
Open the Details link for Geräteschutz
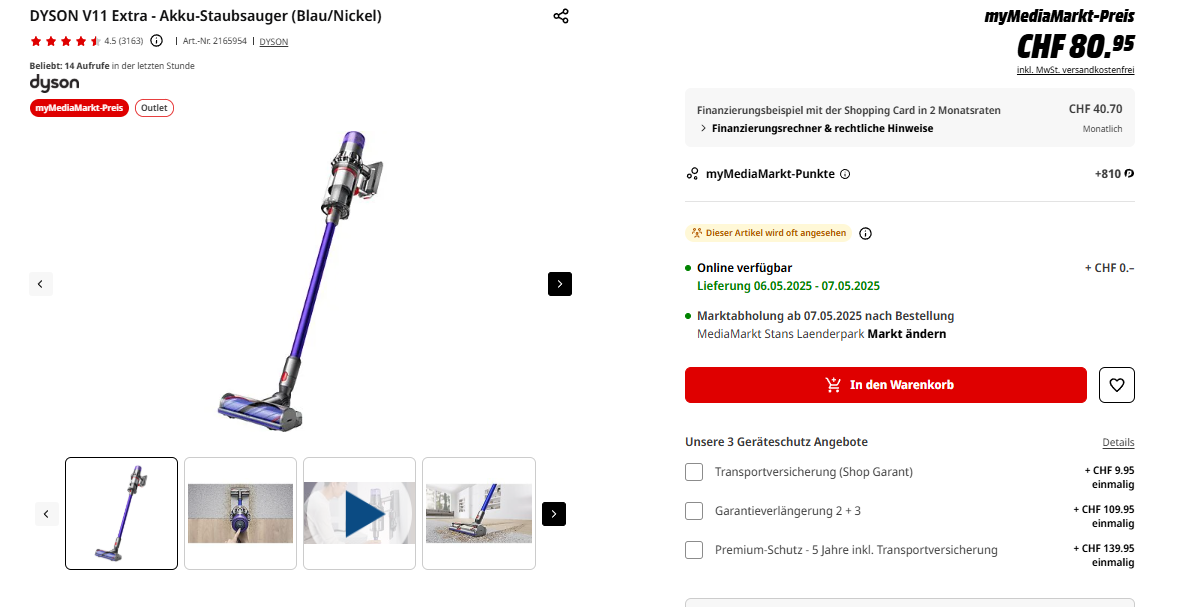click(1118, 442)
